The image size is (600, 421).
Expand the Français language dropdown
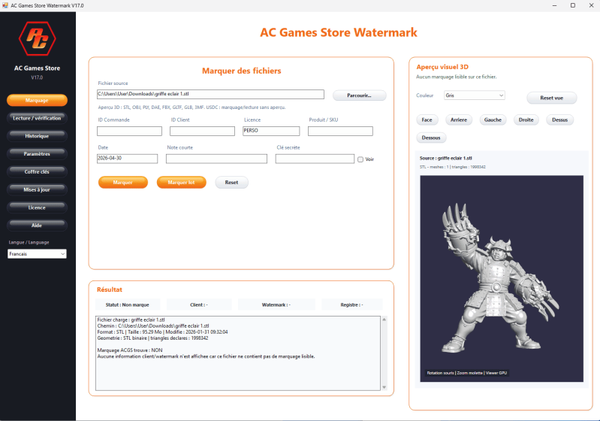click(37, 254)
